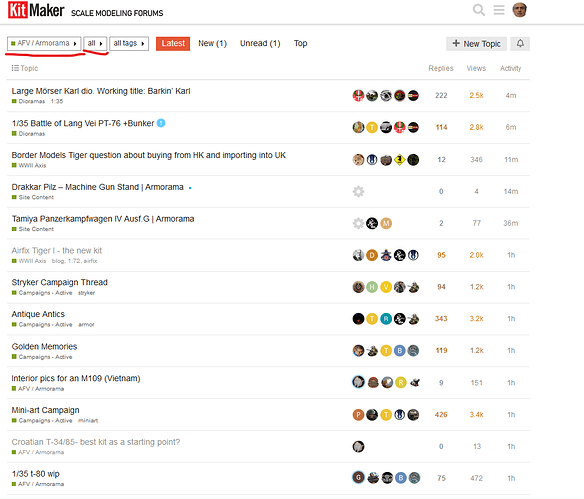Click the 4m activity time for Mörser Karl

tap(511, 95)
